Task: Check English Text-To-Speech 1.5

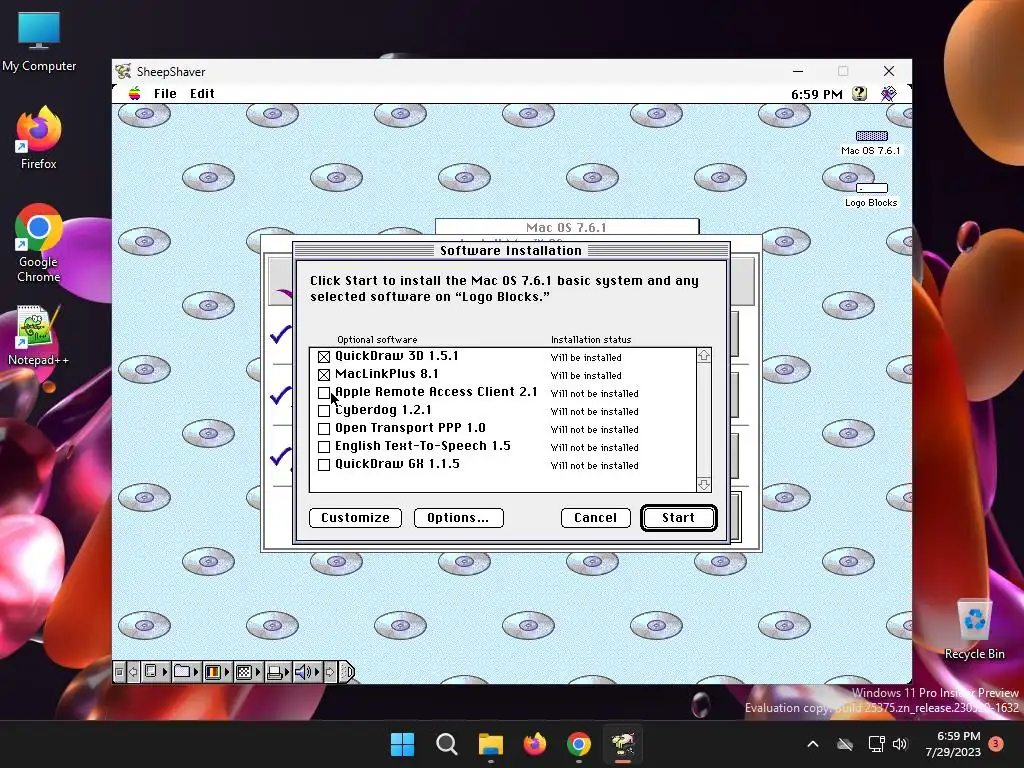Action: [x=324, y=447]
